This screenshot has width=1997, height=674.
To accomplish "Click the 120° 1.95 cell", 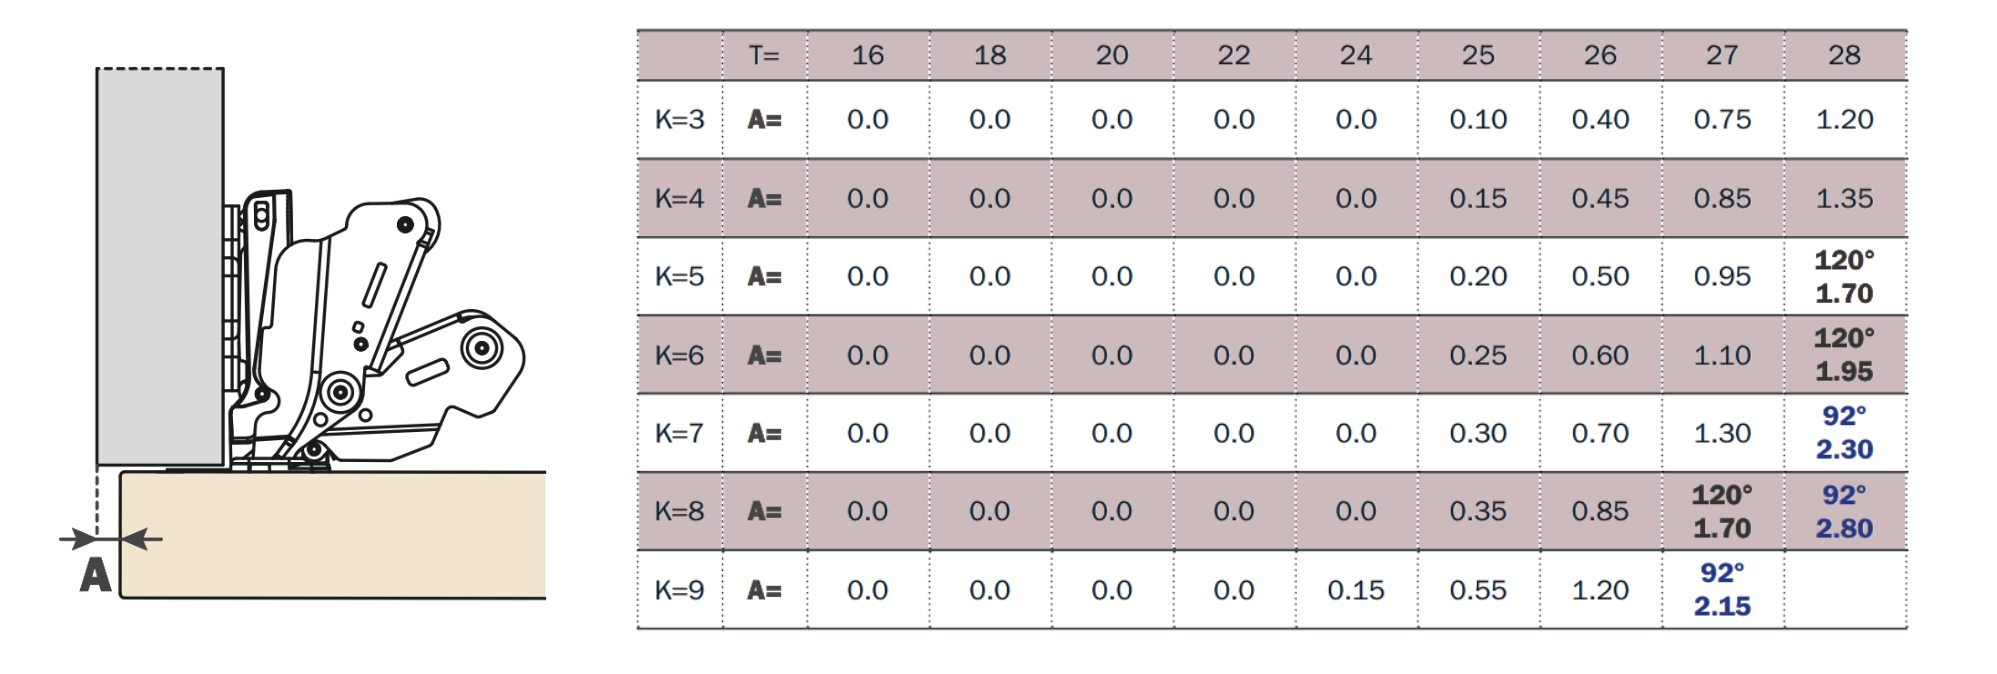I will coord(1844,355).
